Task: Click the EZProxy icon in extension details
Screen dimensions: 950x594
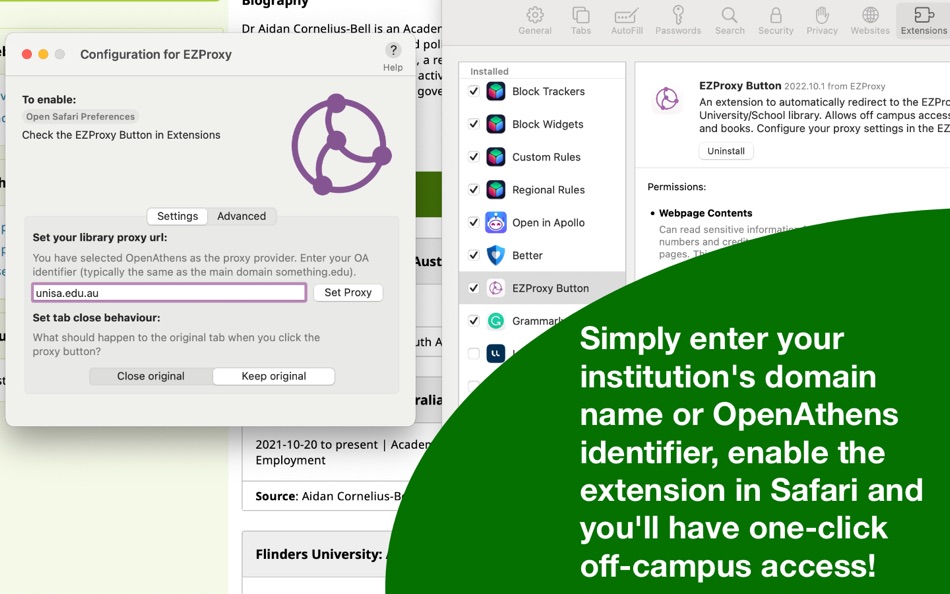Action: (x=666, y=99)
